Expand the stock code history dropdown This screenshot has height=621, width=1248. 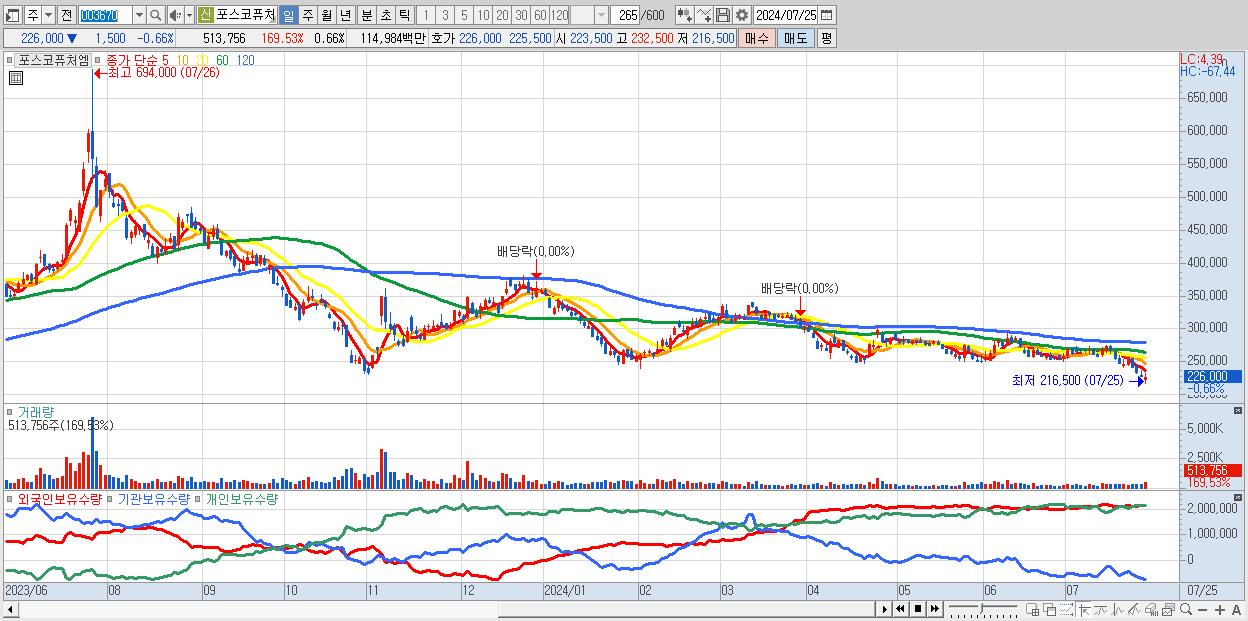coord(139,15)
